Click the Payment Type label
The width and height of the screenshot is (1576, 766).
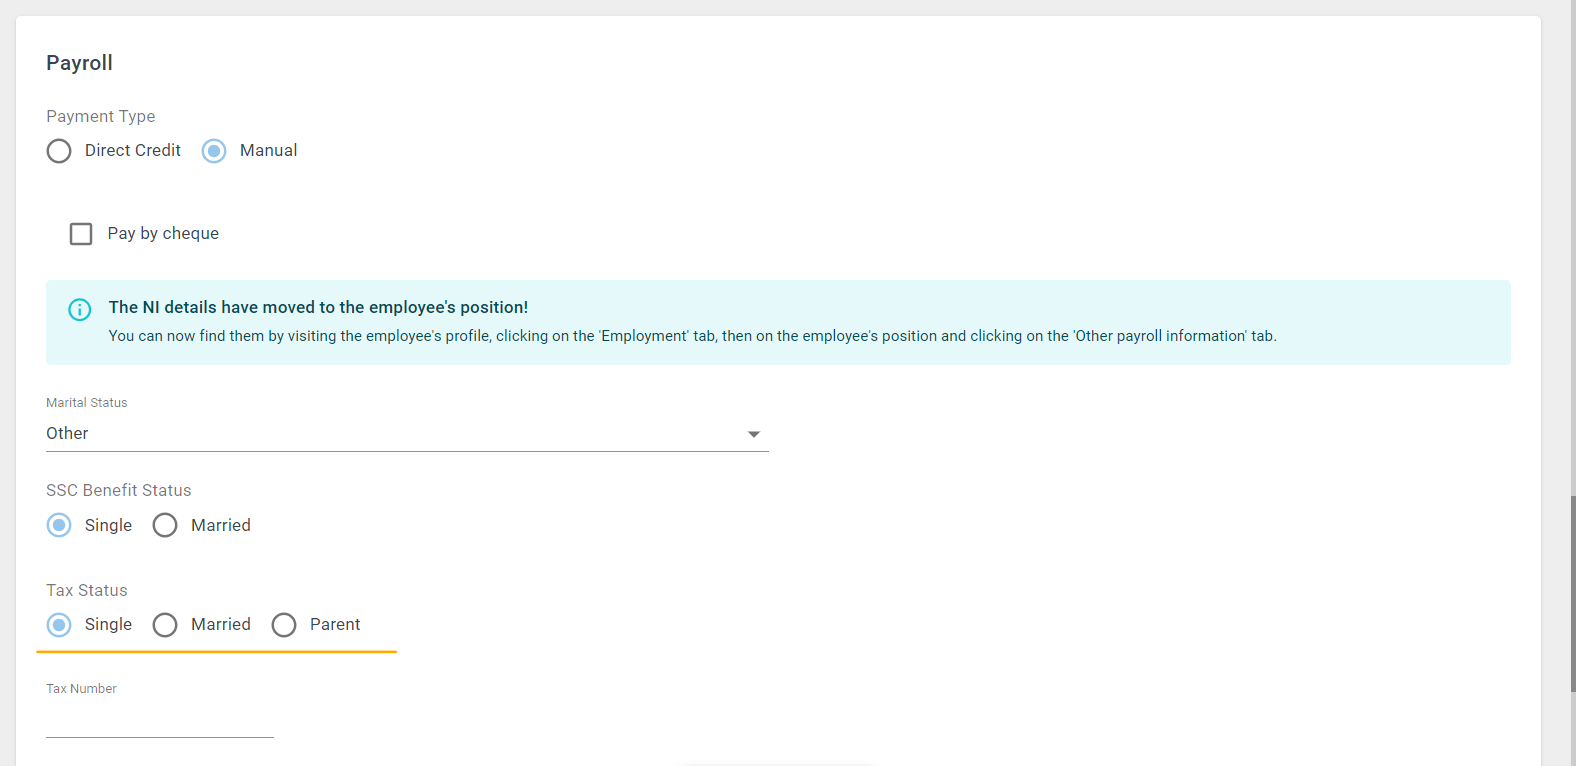(x=101, y=116)
